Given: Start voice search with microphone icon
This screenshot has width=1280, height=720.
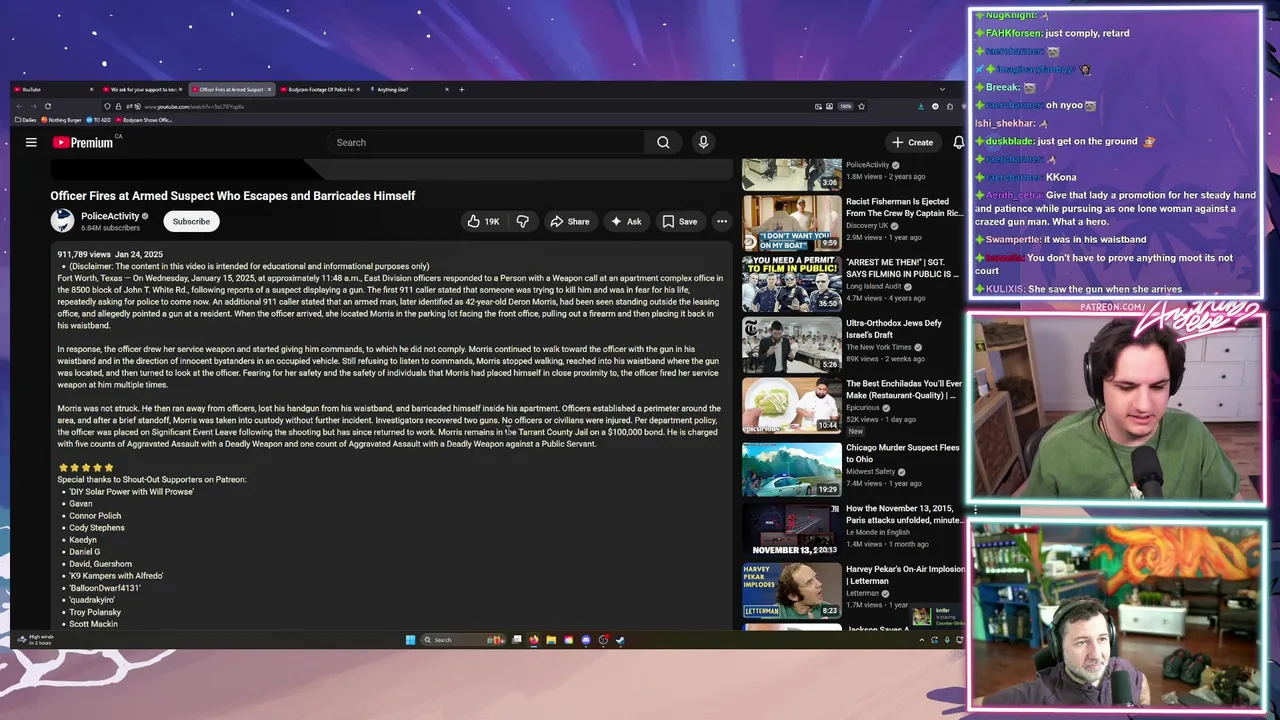Looking at the screenshot, I should [x=703, y=142].
